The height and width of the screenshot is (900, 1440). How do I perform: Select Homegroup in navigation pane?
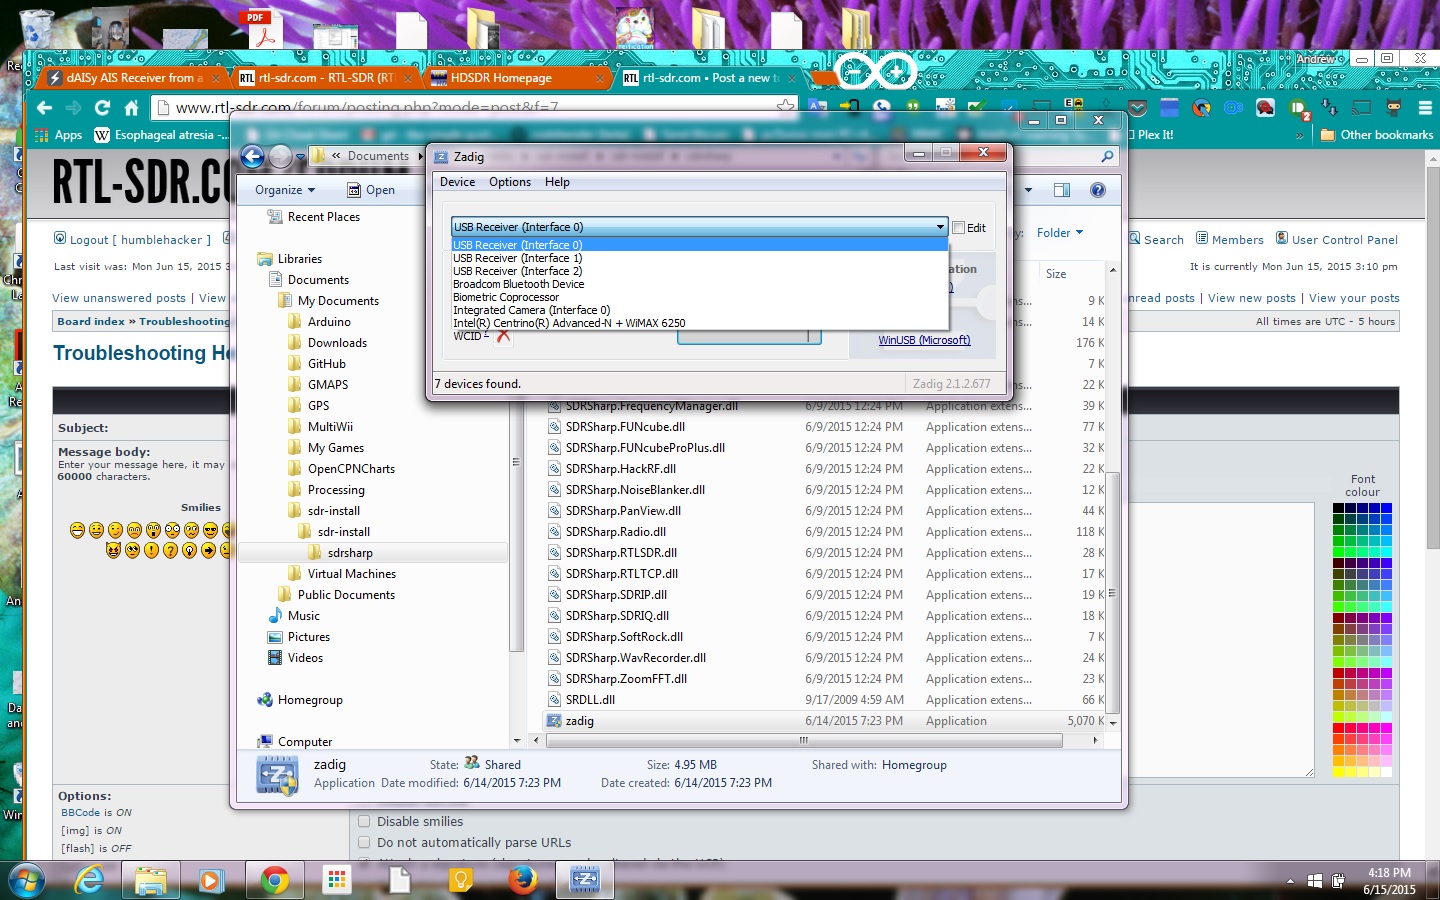[x=310, y=700]
